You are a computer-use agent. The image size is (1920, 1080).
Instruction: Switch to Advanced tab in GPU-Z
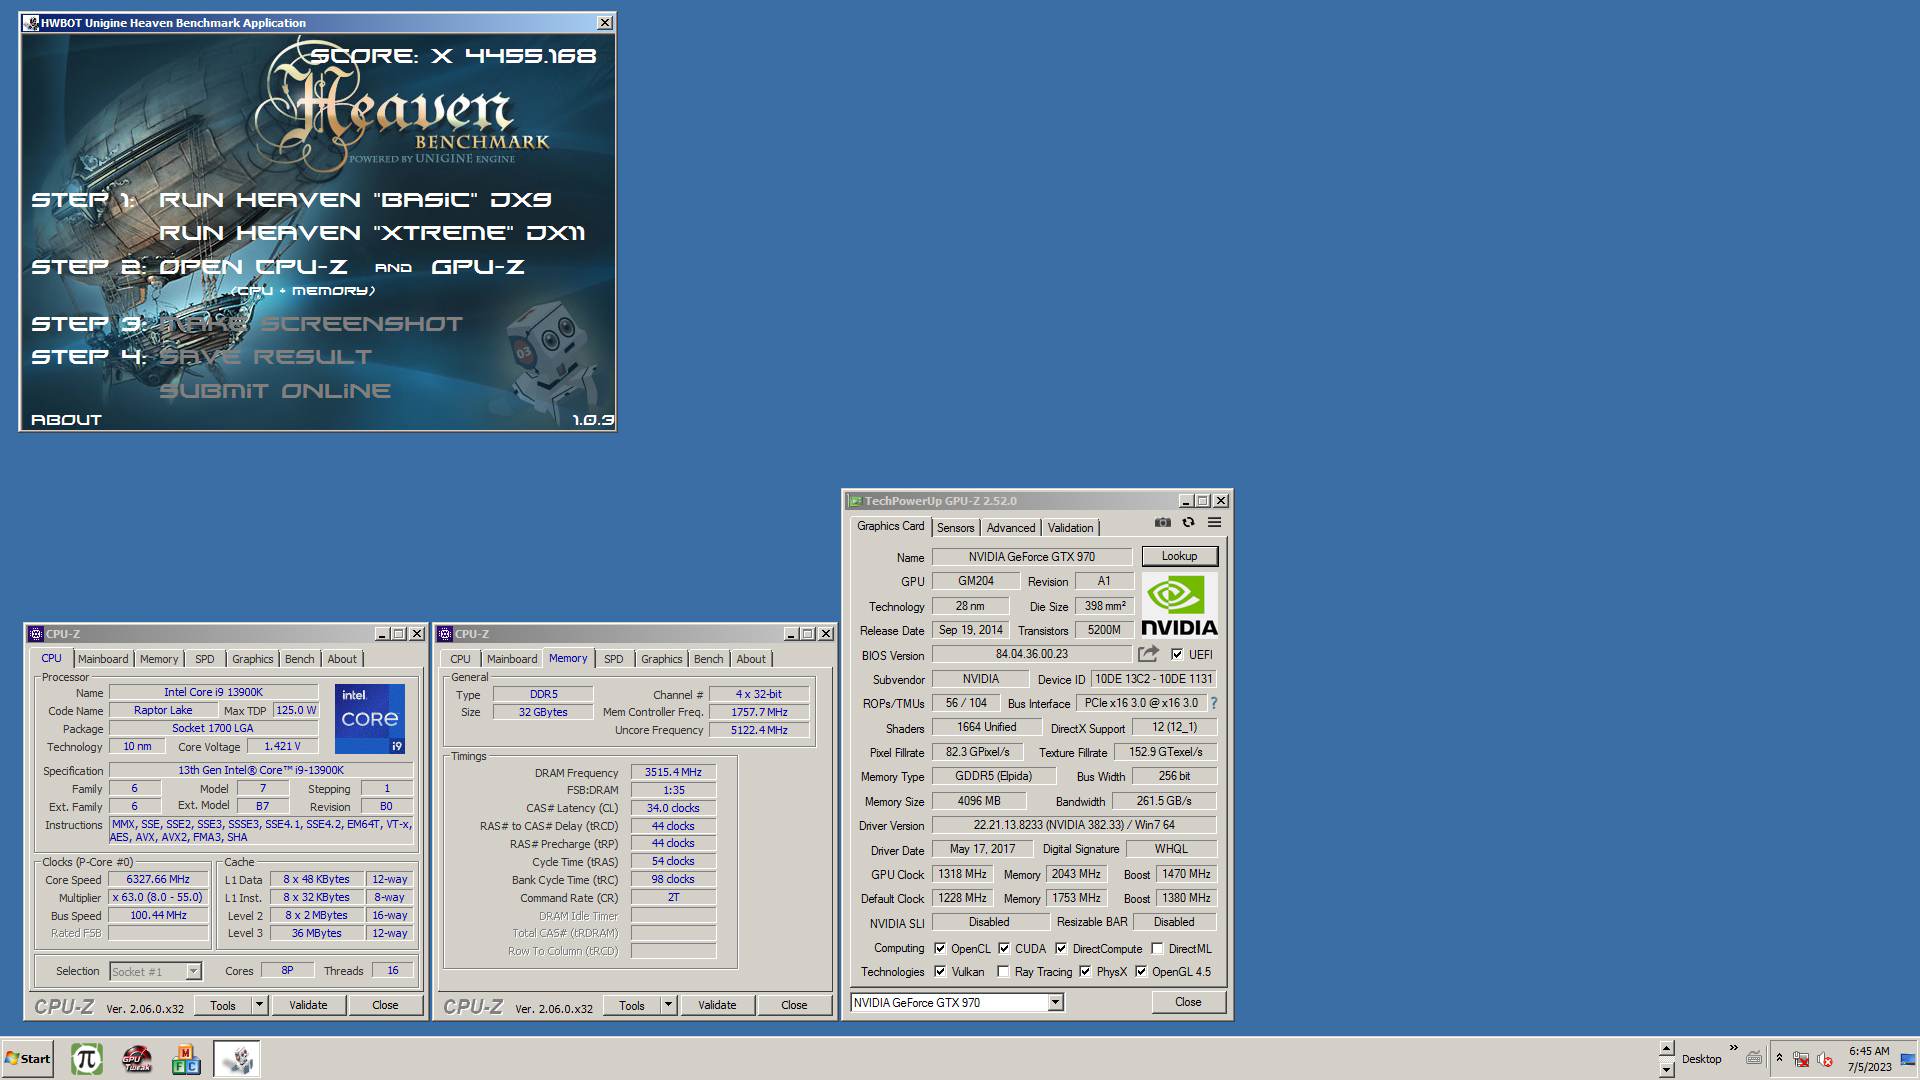[1011, 528]
